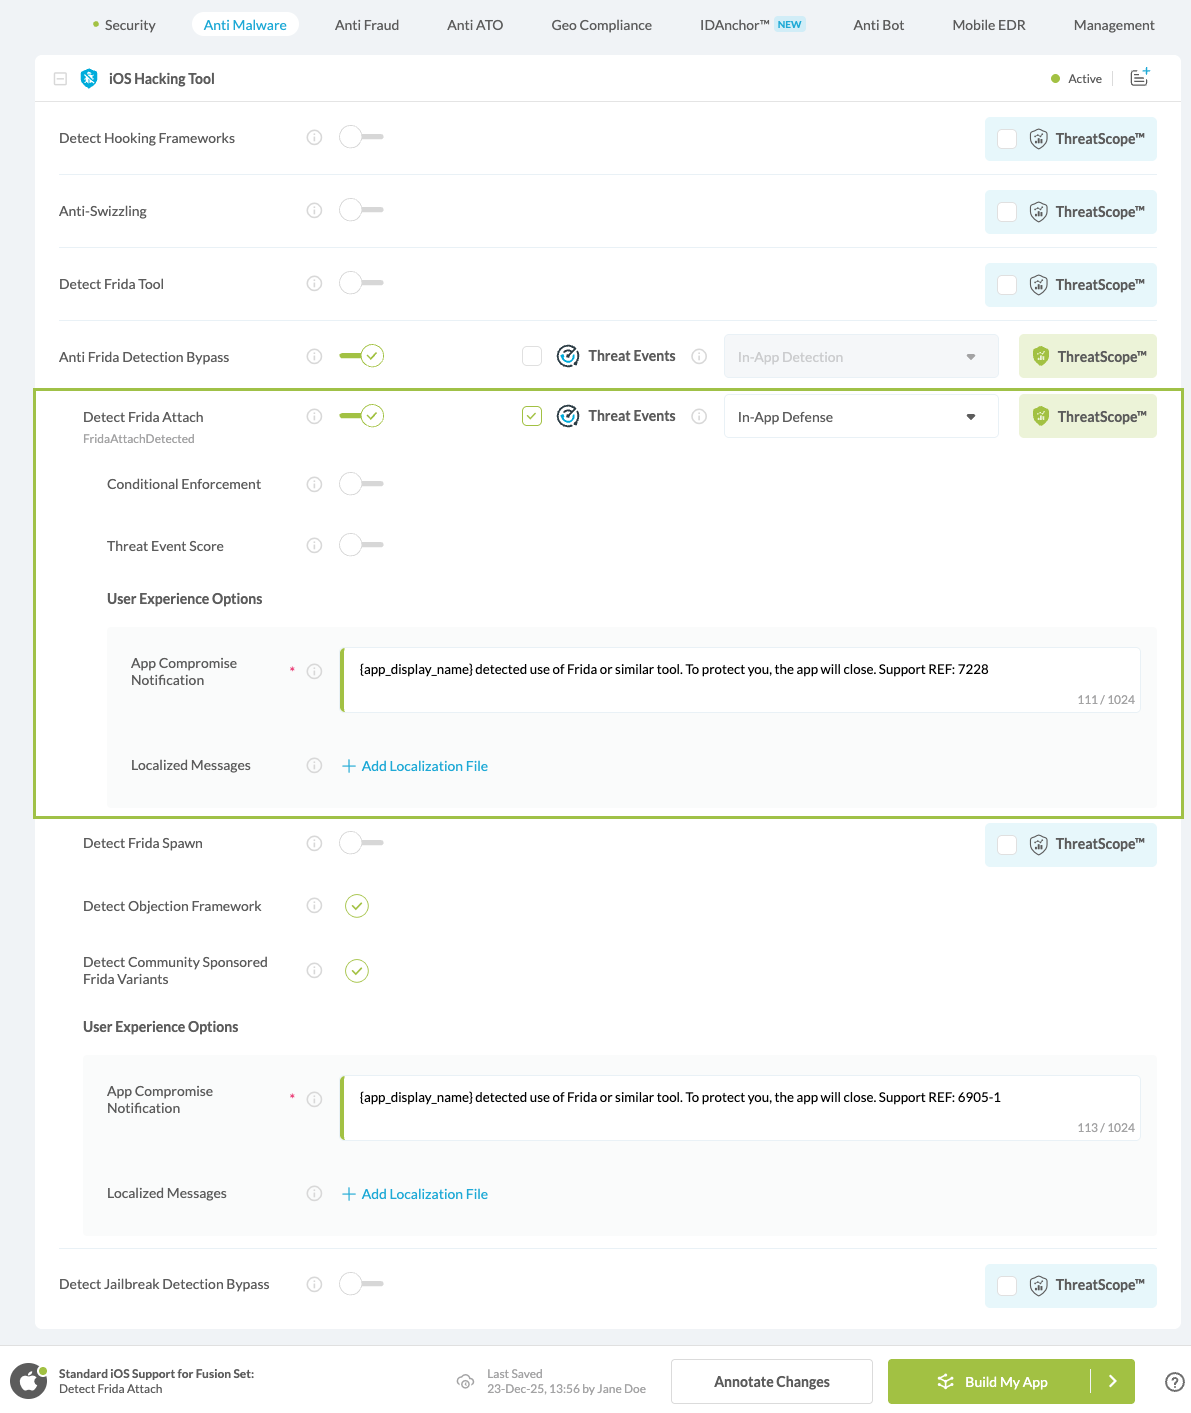The height and width of the screenshot is (1413, 1191).
Task: Open help via the question mark icon
Action: point(1174,1381)
